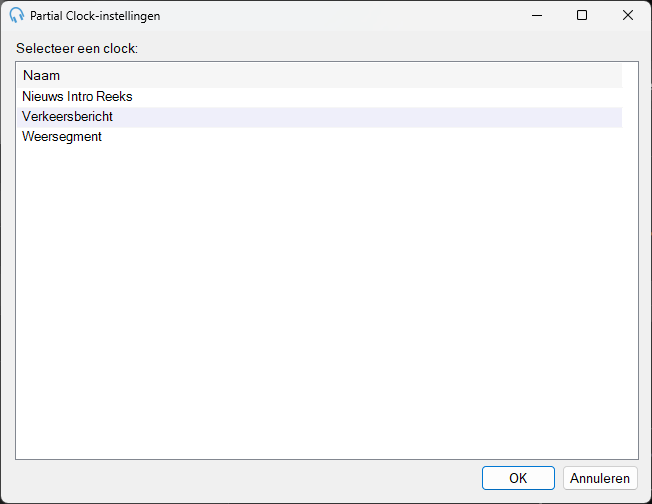Close the dialog with the X icon
The height and width of the screenshot is (504, 652).
627,15
